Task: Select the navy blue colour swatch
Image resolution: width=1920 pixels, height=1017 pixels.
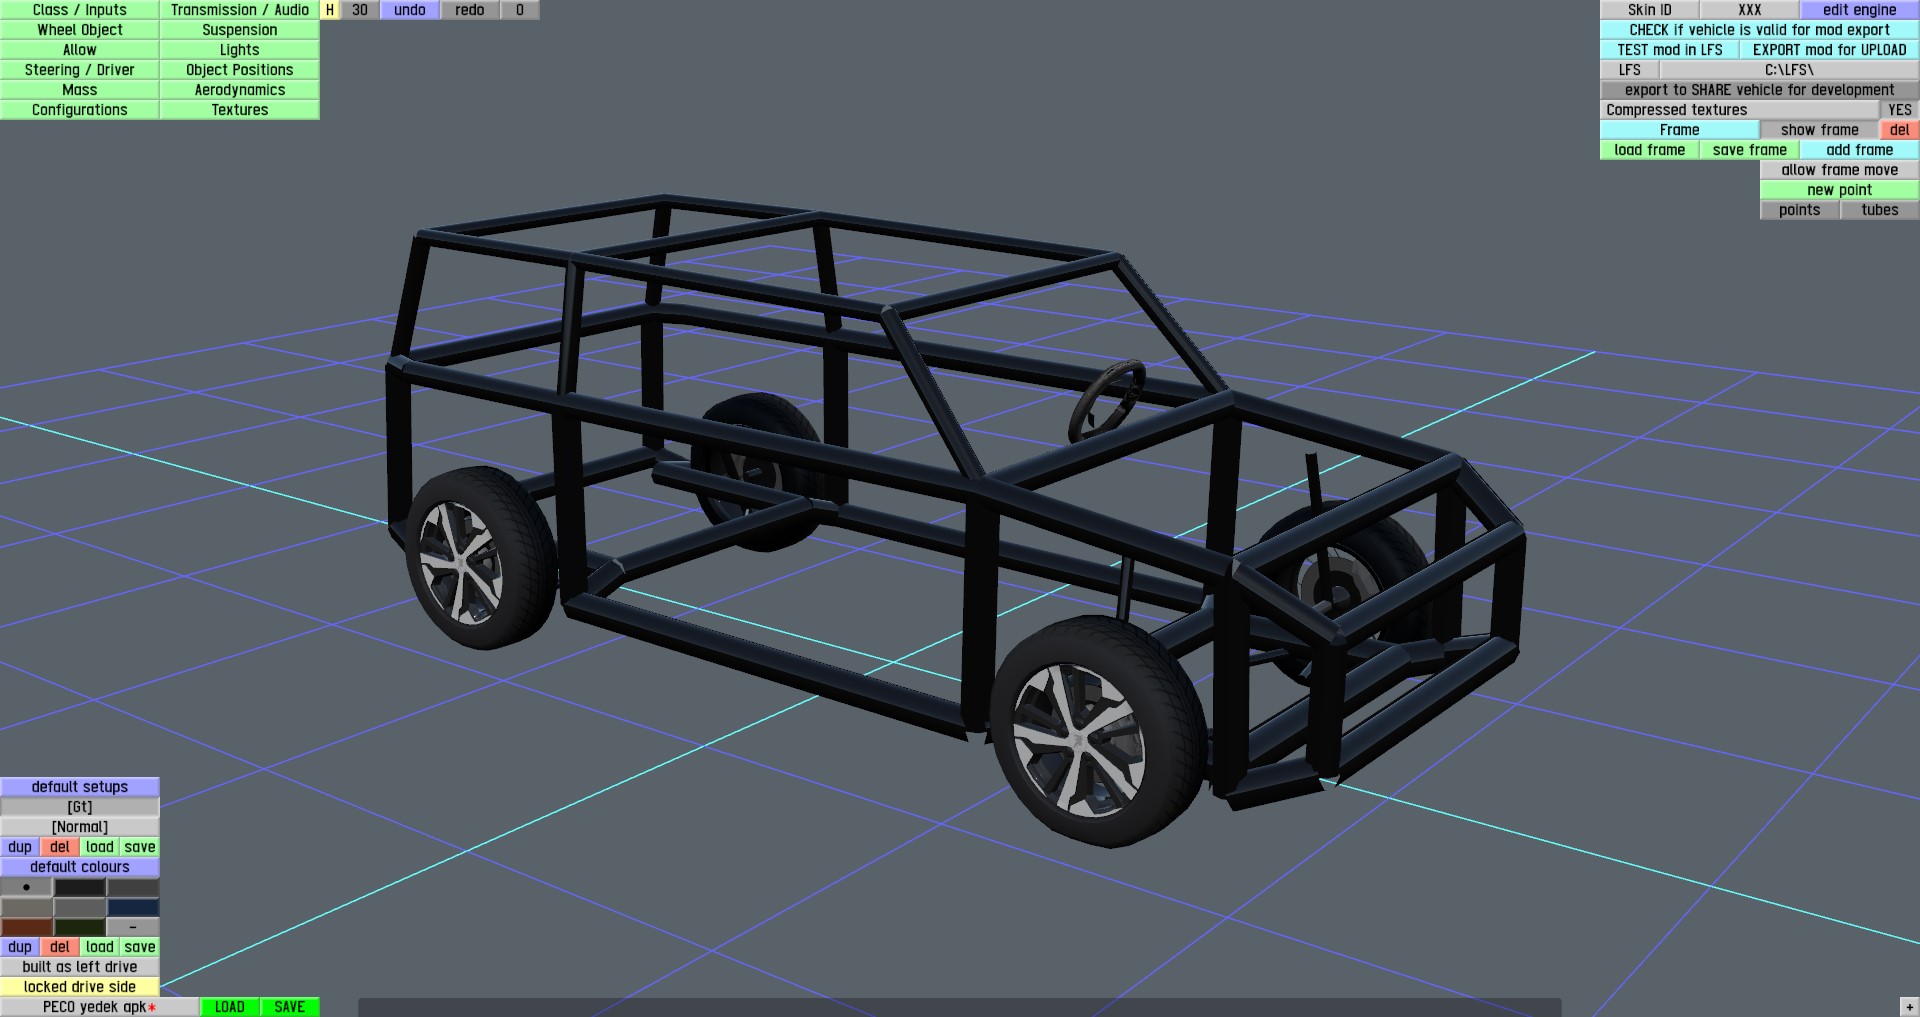Action: click(x=133, y=907)
